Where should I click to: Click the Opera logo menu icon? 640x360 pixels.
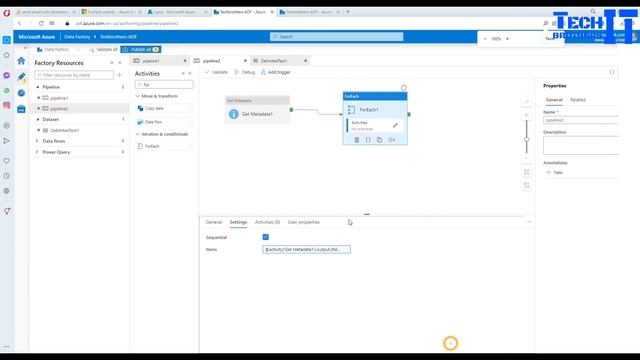pyautogui.click(x=7, y=13)
